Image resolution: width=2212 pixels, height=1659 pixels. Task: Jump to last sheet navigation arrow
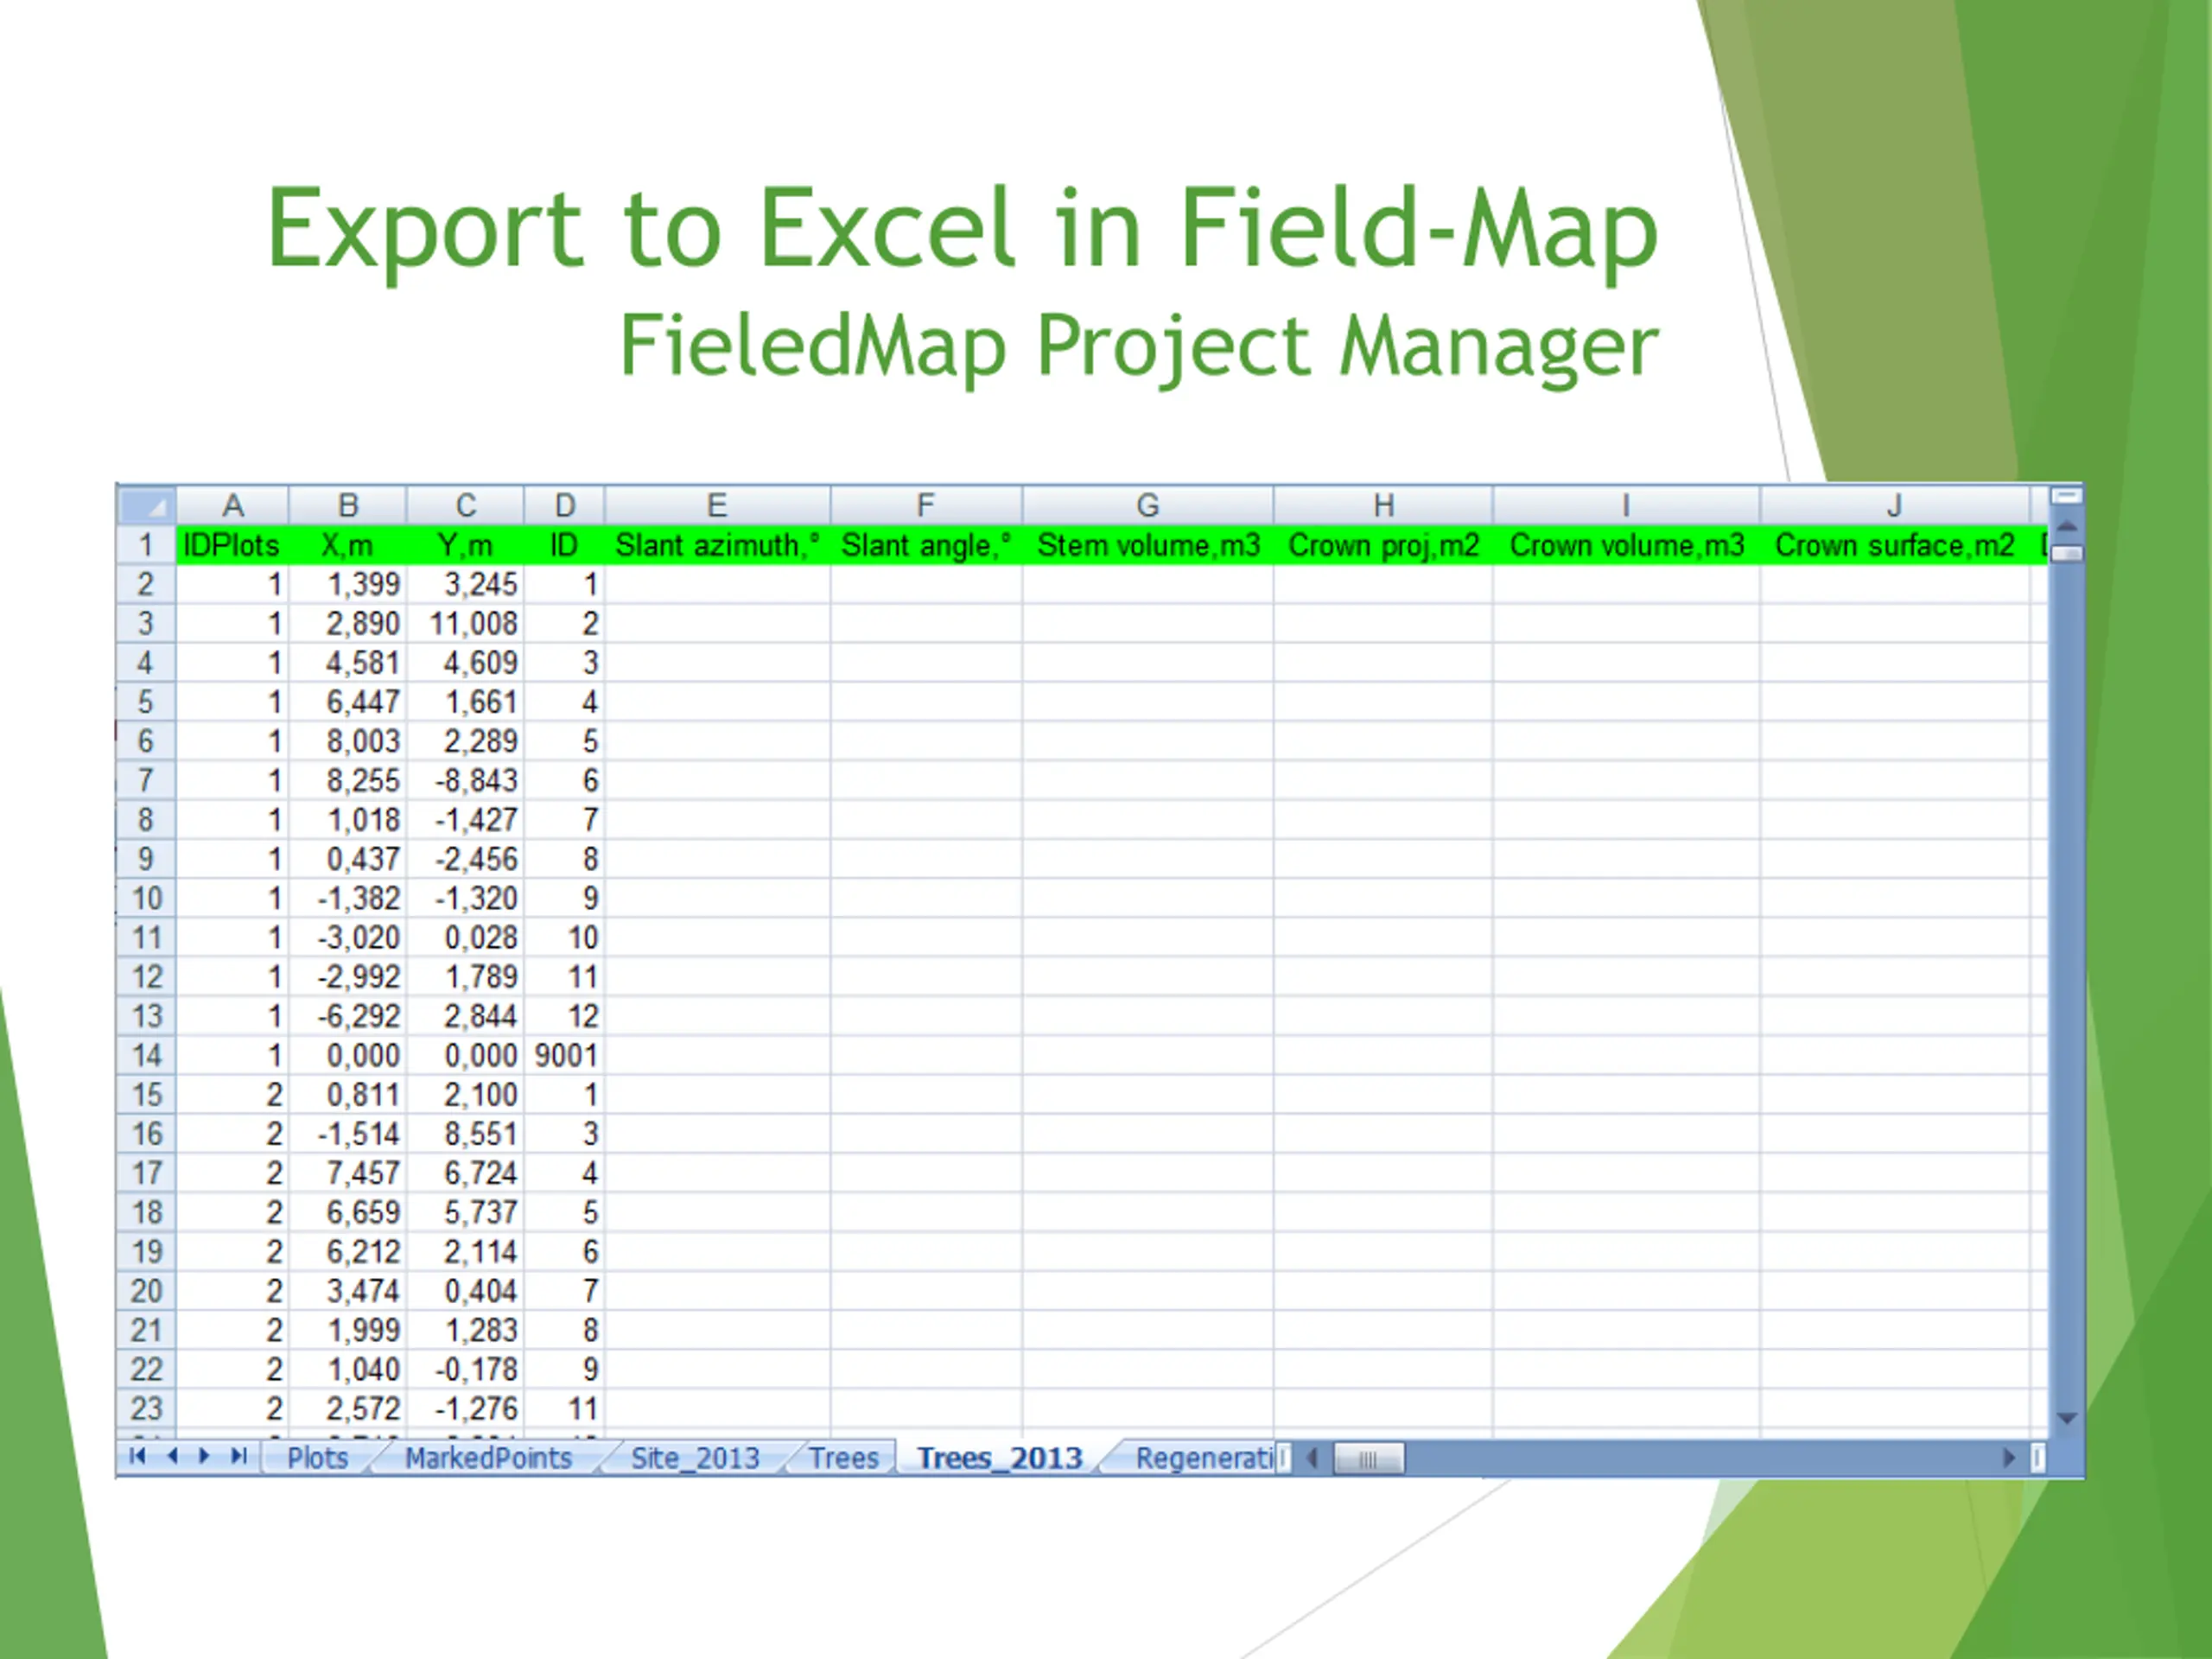pos(238,1456)
